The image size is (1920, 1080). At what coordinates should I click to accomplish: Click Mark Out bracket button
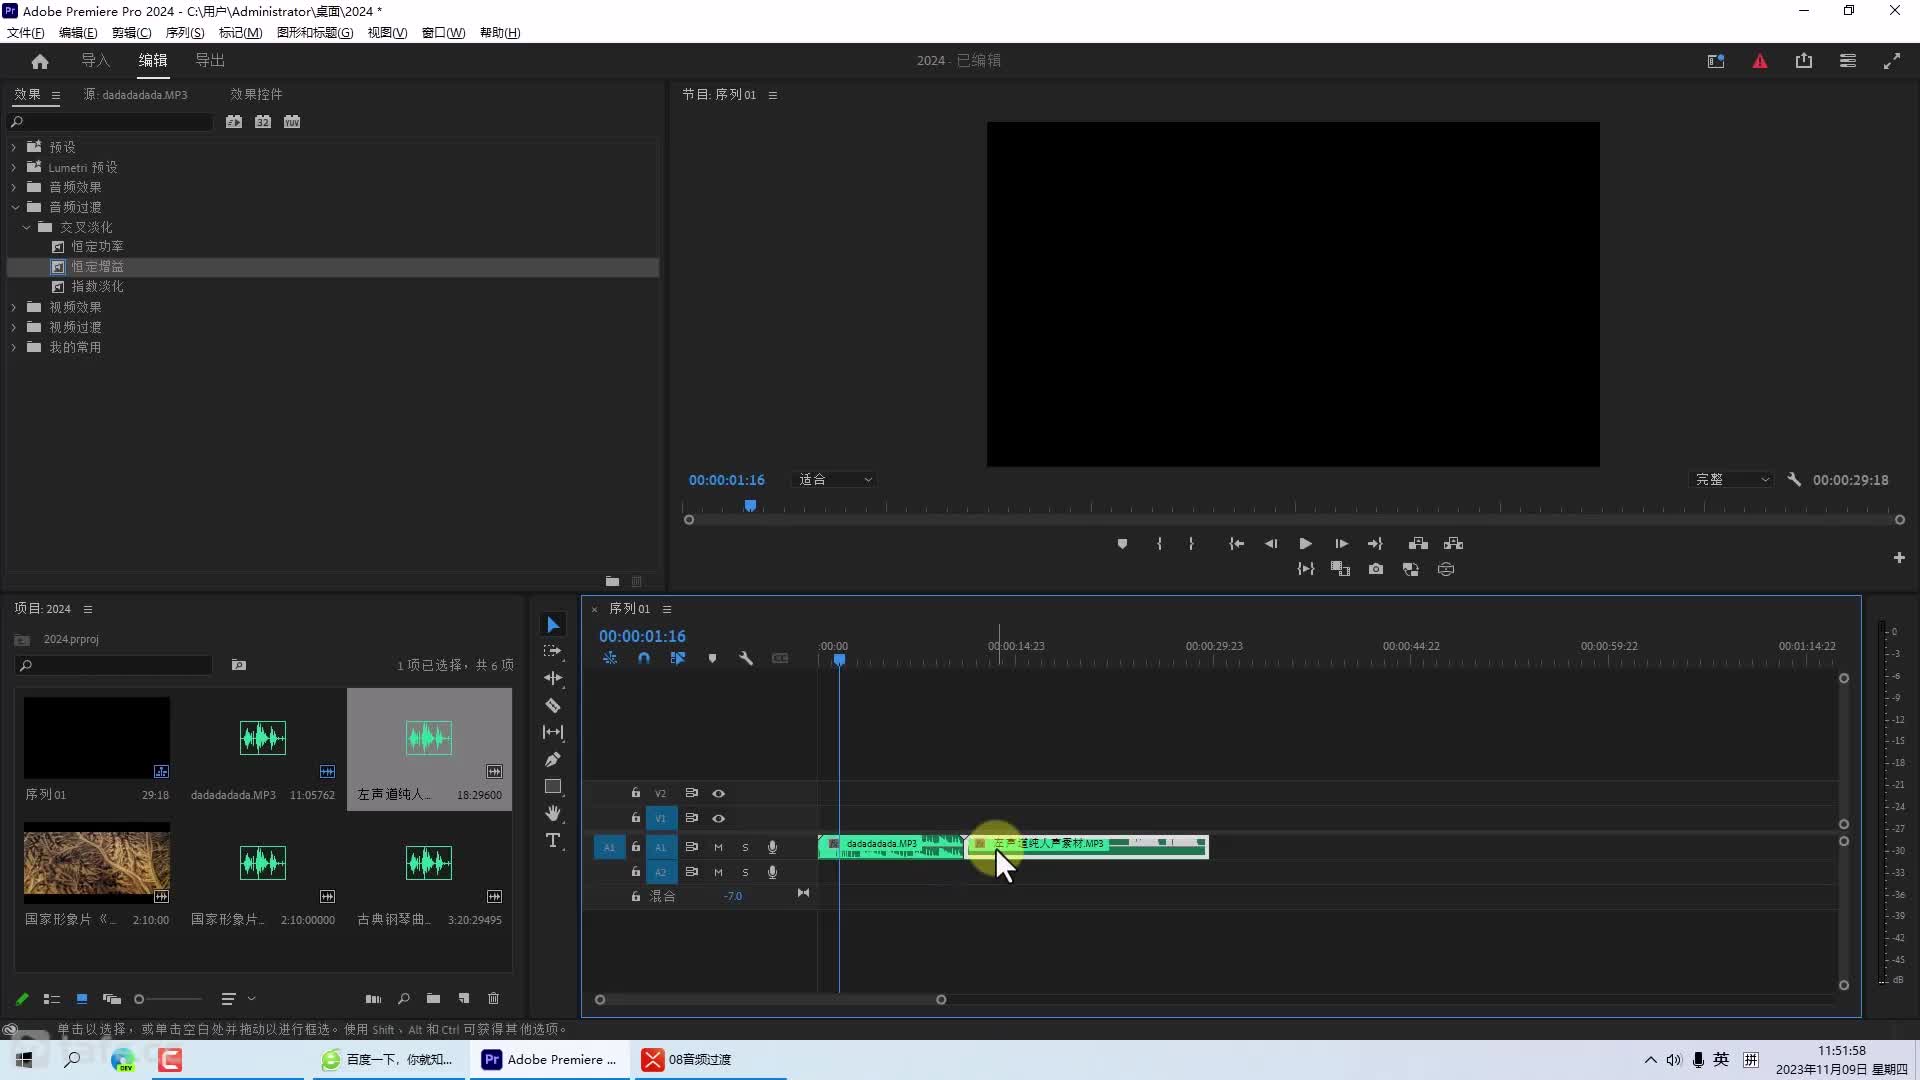tap(1191, 544)
